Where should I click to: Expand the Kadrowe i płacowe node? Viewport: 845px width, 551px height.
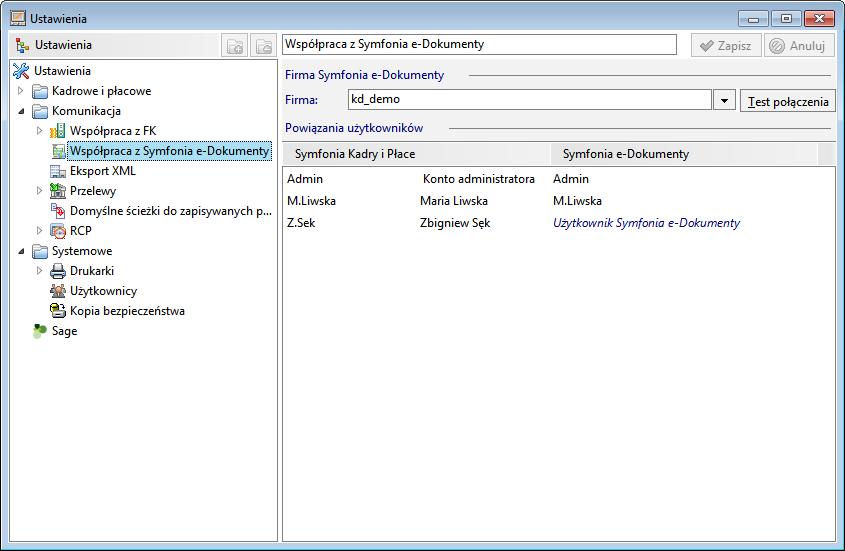pyautogui.click(x=20, y=91)
